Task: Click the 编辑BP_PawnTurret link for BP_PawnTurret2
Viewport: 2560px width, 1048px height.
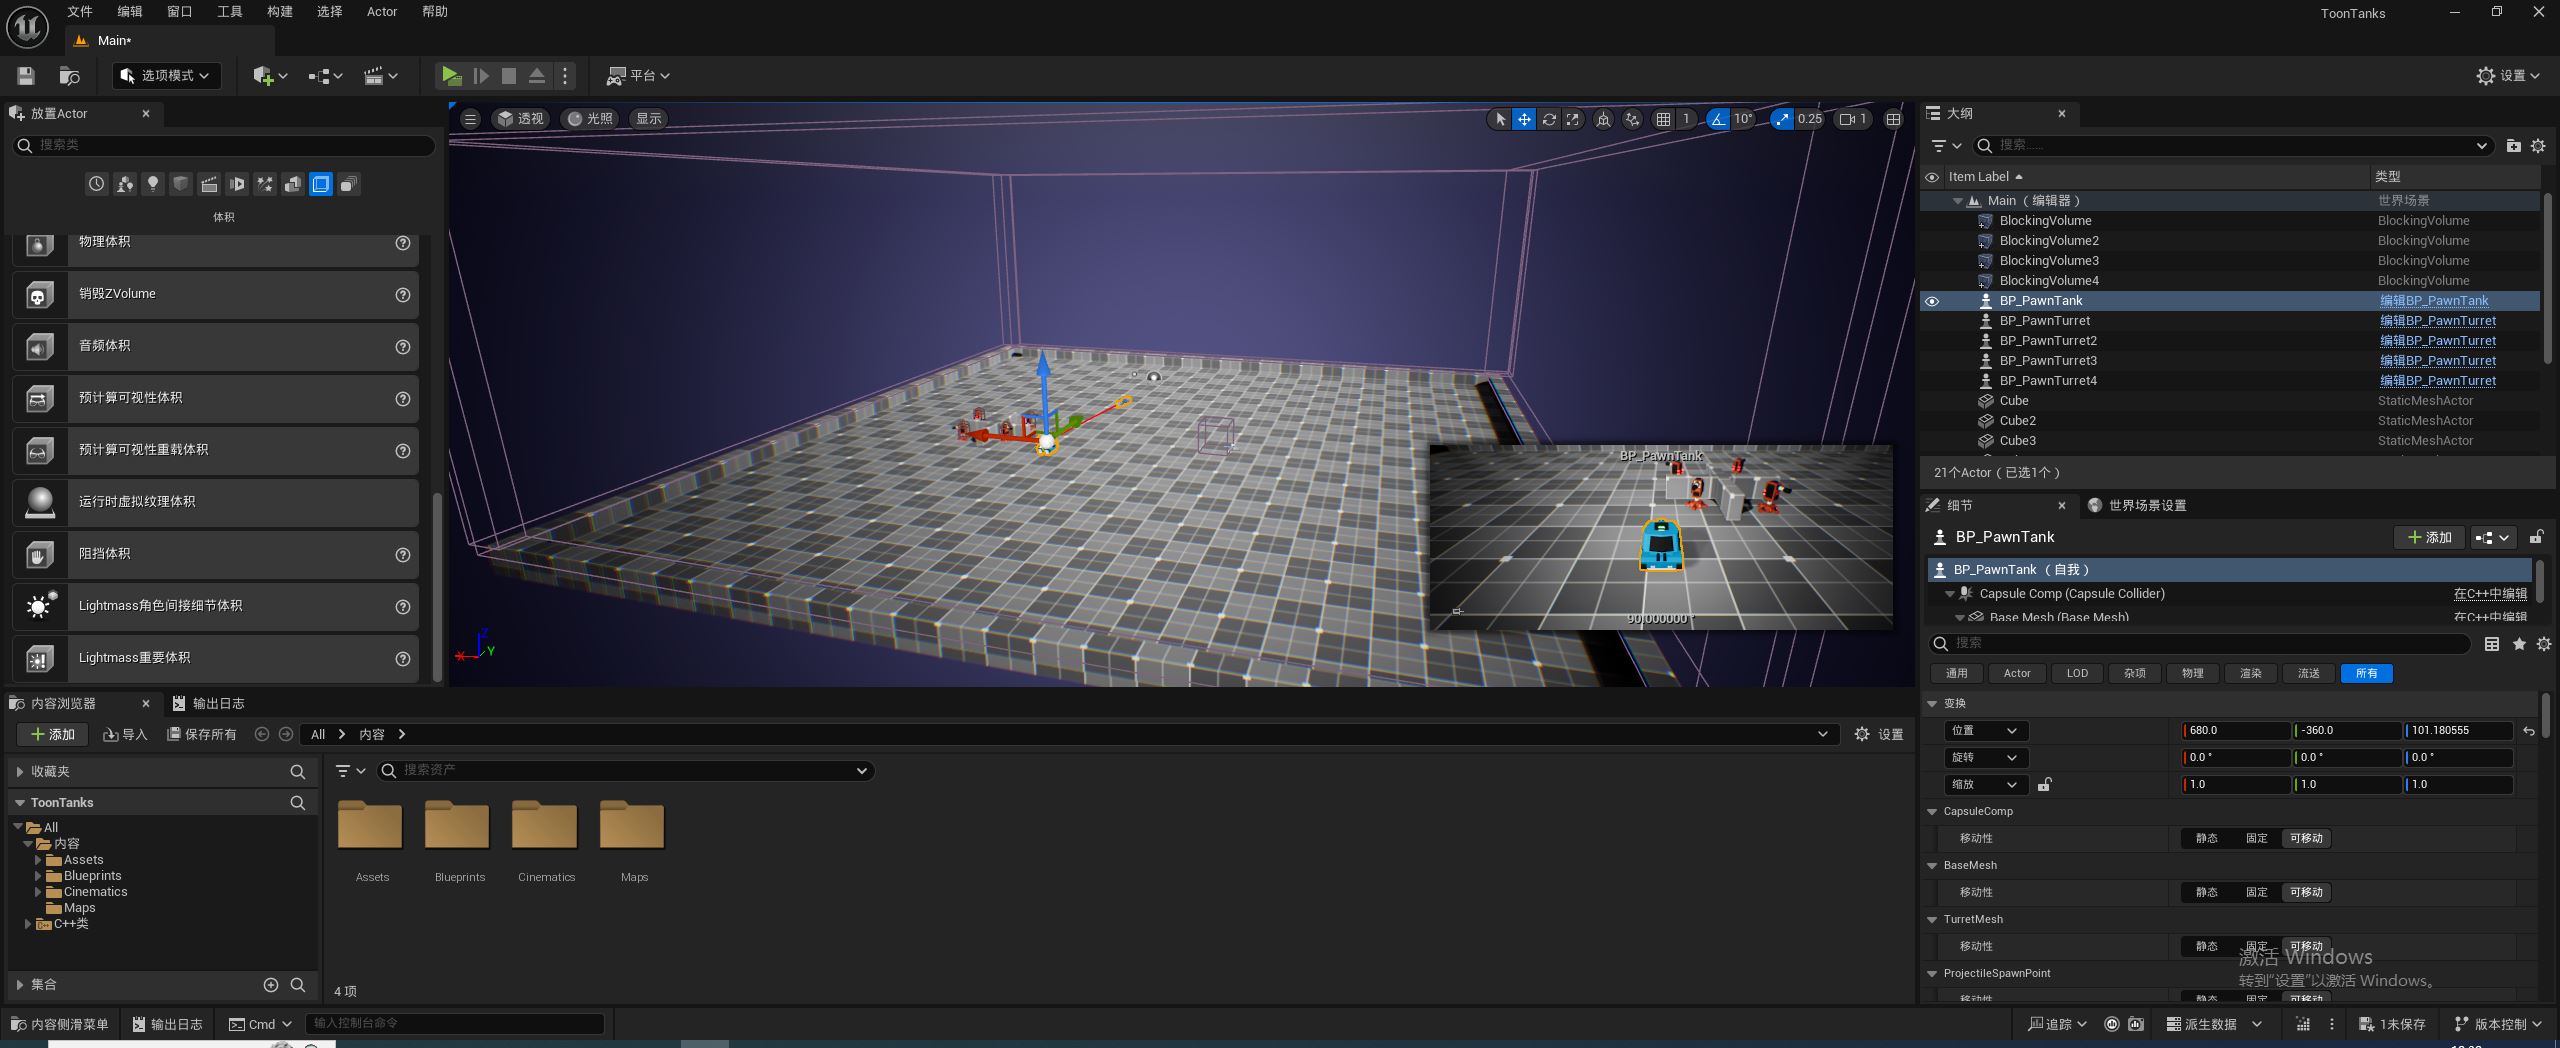Action: coord(2437,341)
